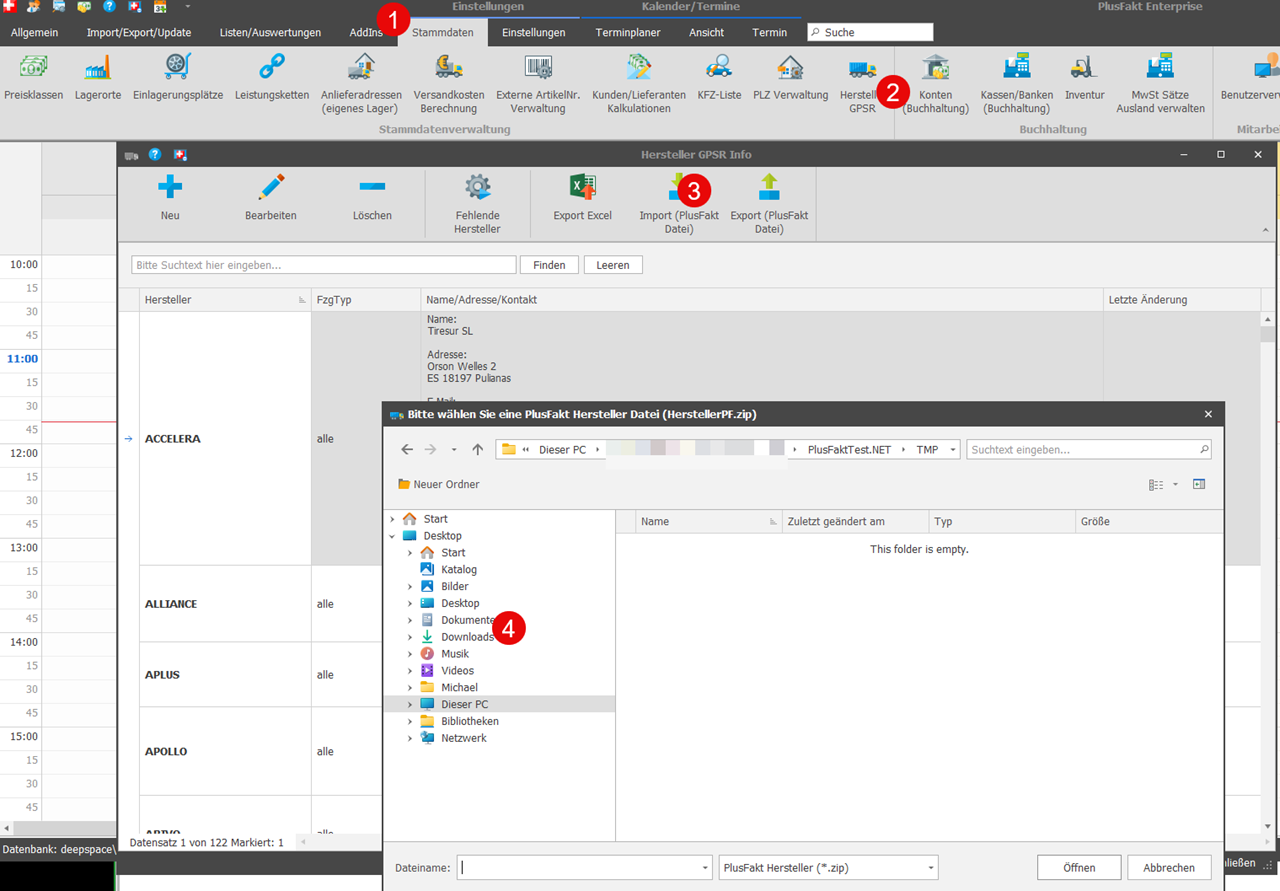Open the Inventur forklift icon

pos(1084,79)
